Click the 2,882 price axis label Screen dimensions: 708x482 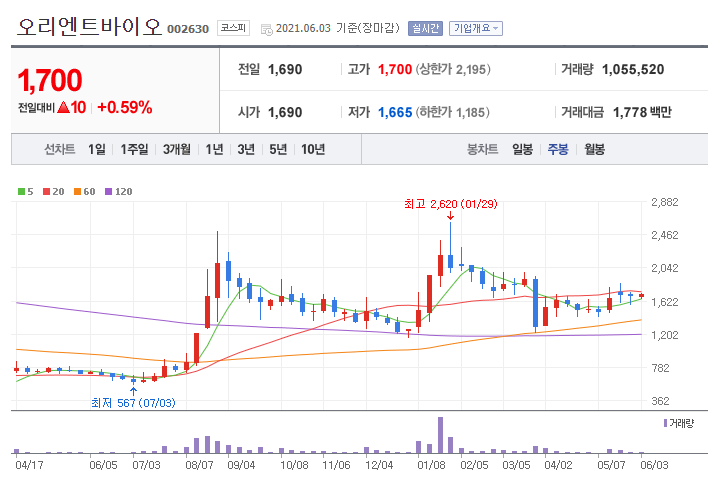pos(665,202)
